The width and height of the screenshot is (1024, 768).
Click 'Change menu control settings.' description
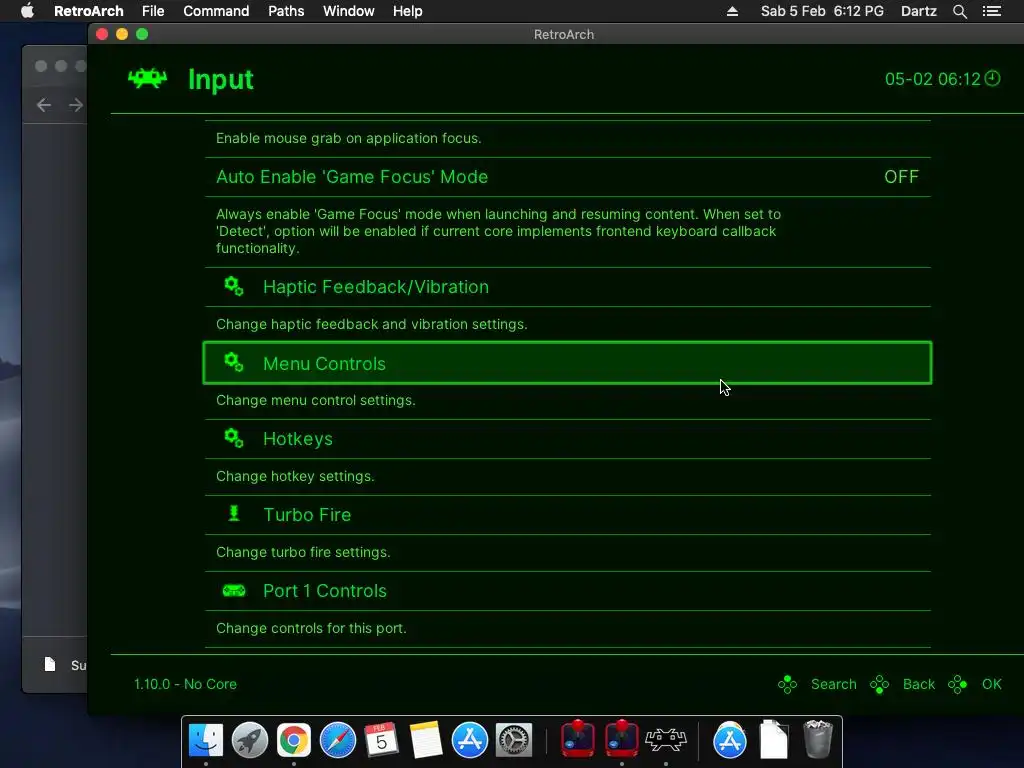315,400
